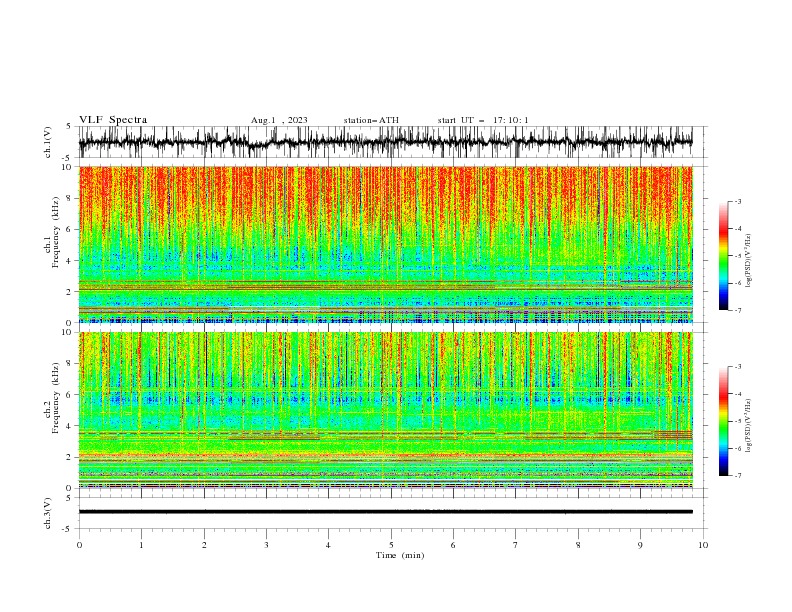Click the "-3" tick on ch.1 color bar
The height and width of the screenshot is (612, 792).
737,201
